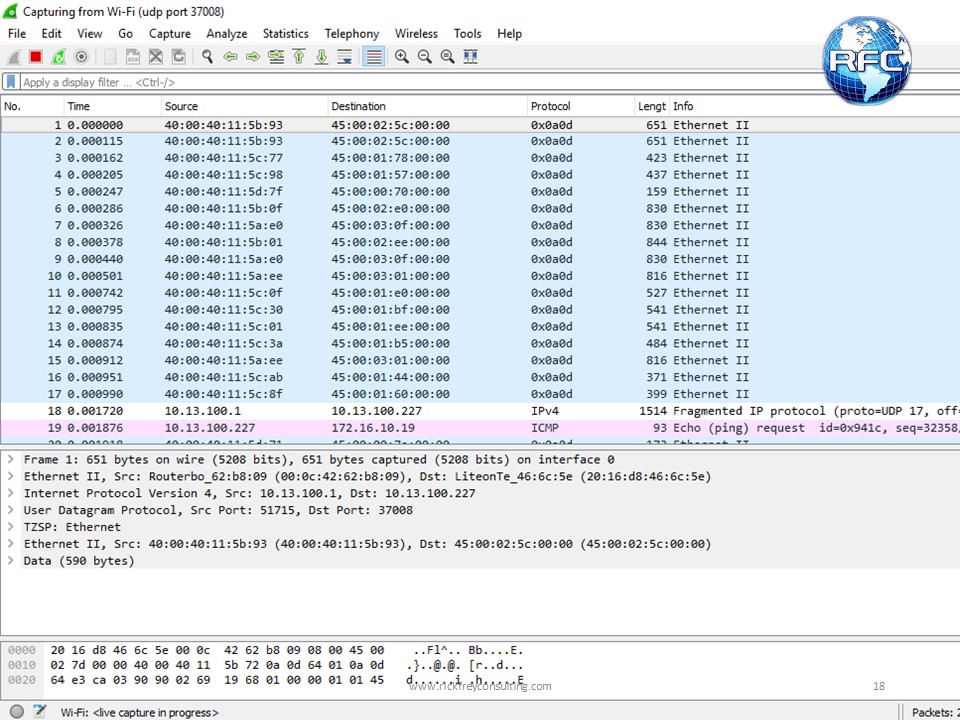Open the Statistics menu
960x720 pixels.
[x=285, y=34]
